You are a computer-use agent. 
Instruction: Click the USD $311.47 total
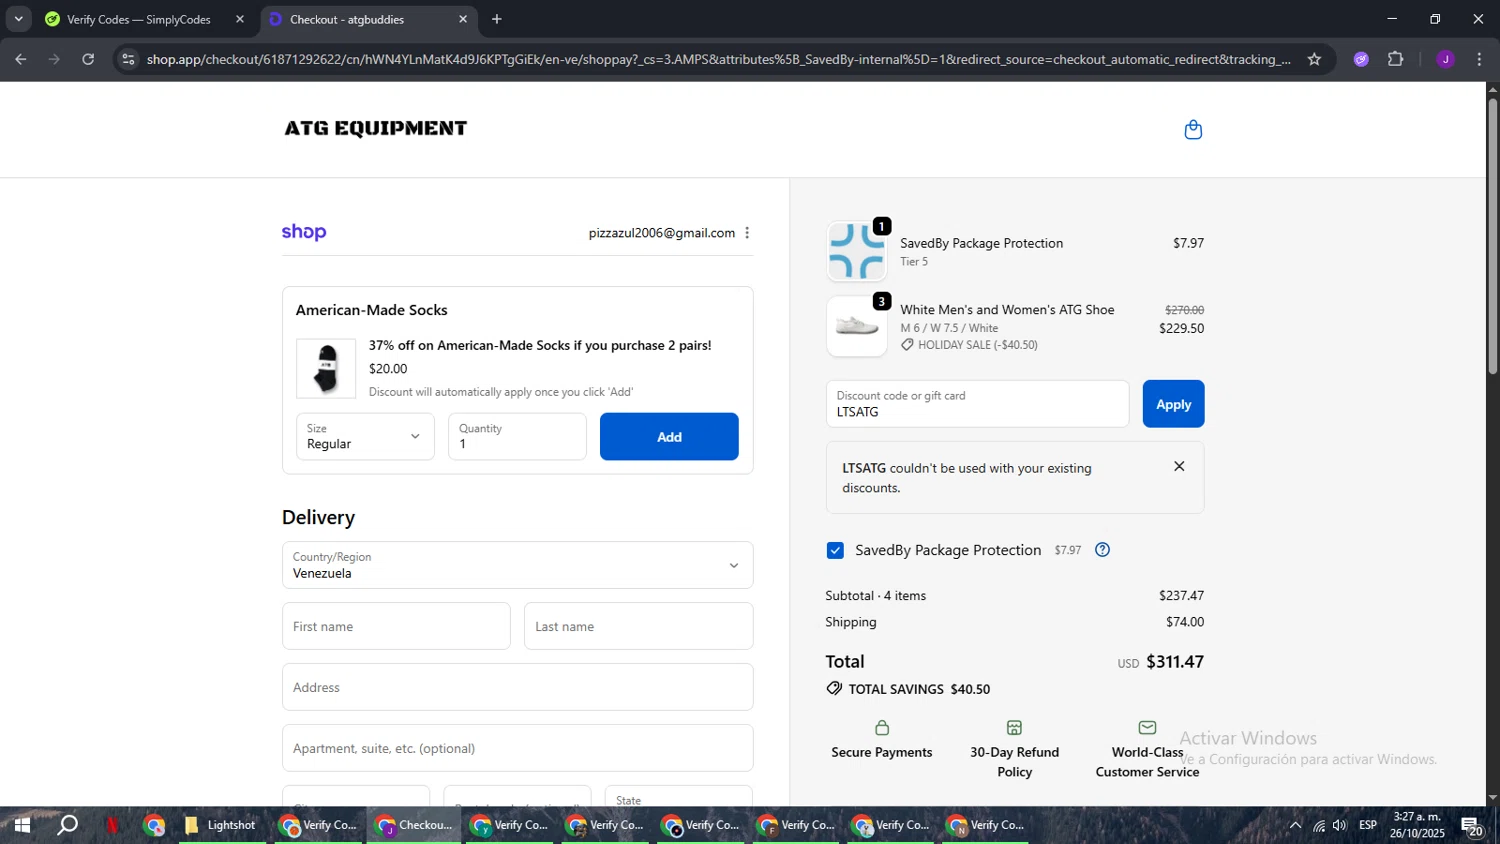[1161, 662]
